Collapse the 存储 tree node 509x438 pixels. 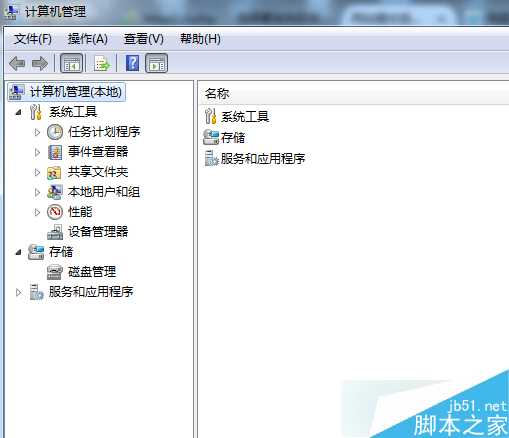pos(19,253)
